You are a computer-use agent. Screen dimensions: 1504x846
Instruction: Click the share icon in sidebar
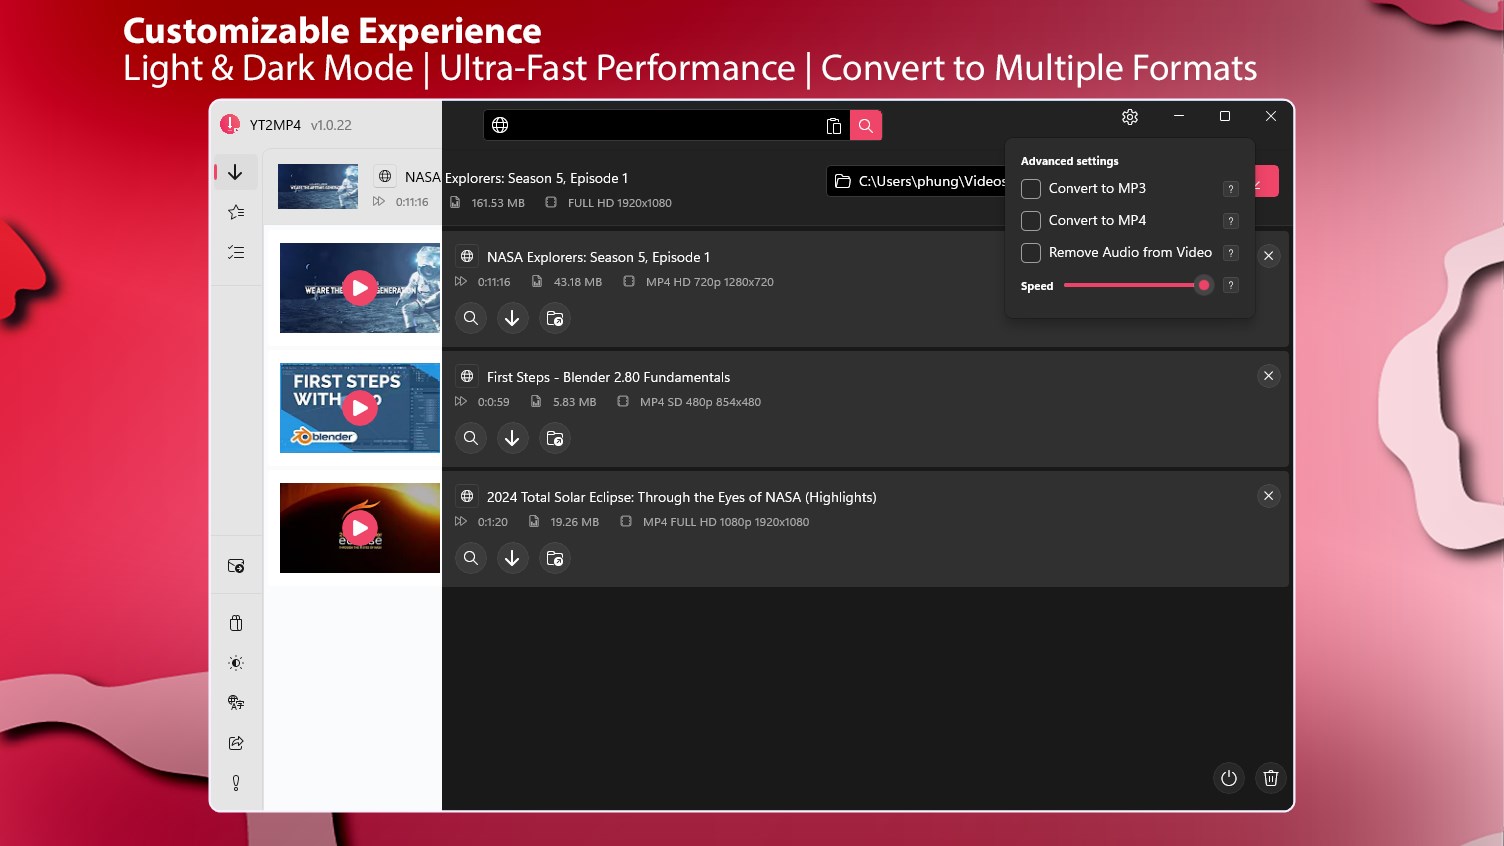(x=236, y=743)
